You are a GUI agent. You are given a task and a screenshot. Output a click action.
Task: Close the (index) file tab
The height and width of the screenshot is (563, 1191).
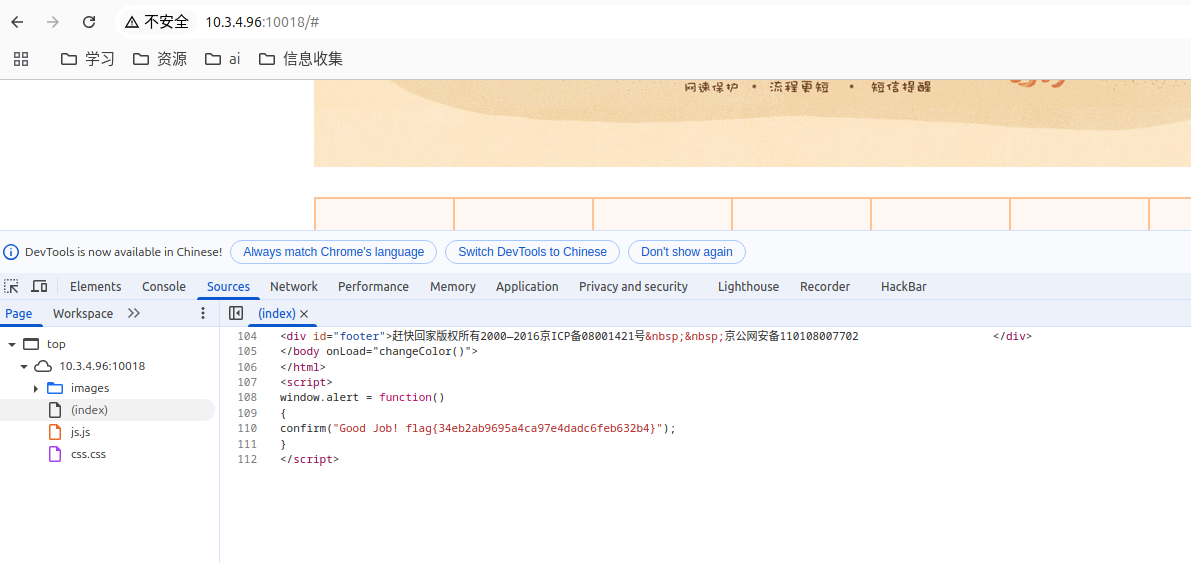coord(305,314)
